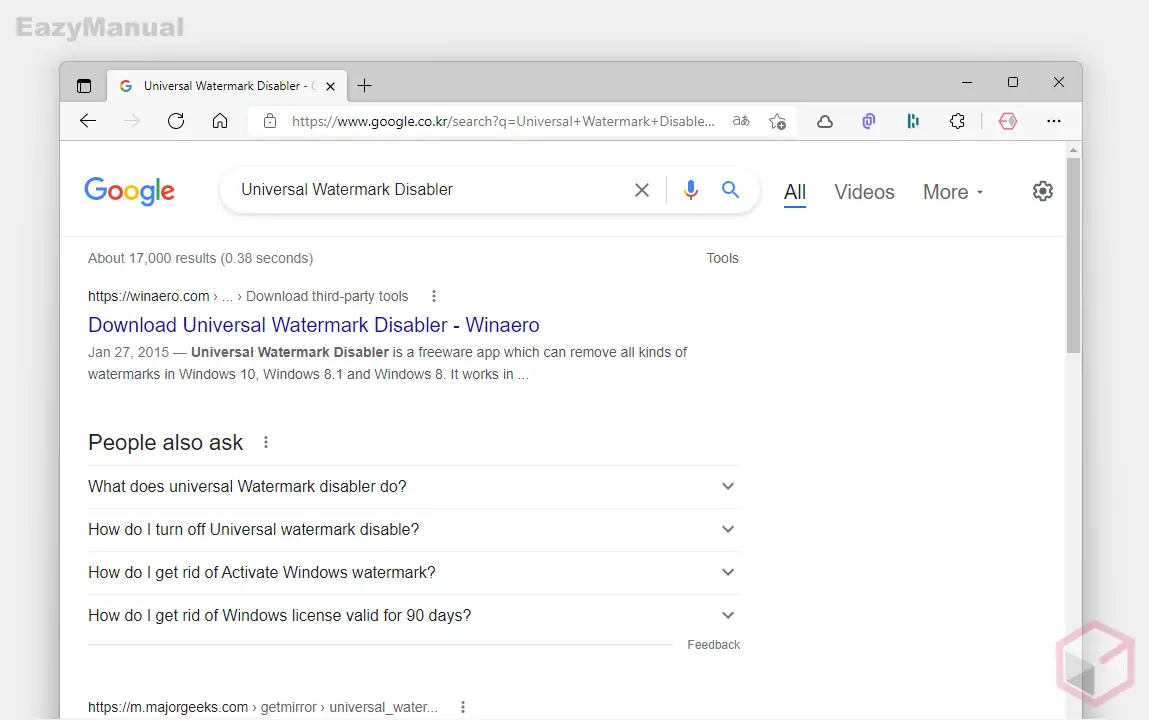Image resolution: width=1149 pixels, height=720 pixels.
Task: Open the purple paperclip extension
Action: point(869,121)
